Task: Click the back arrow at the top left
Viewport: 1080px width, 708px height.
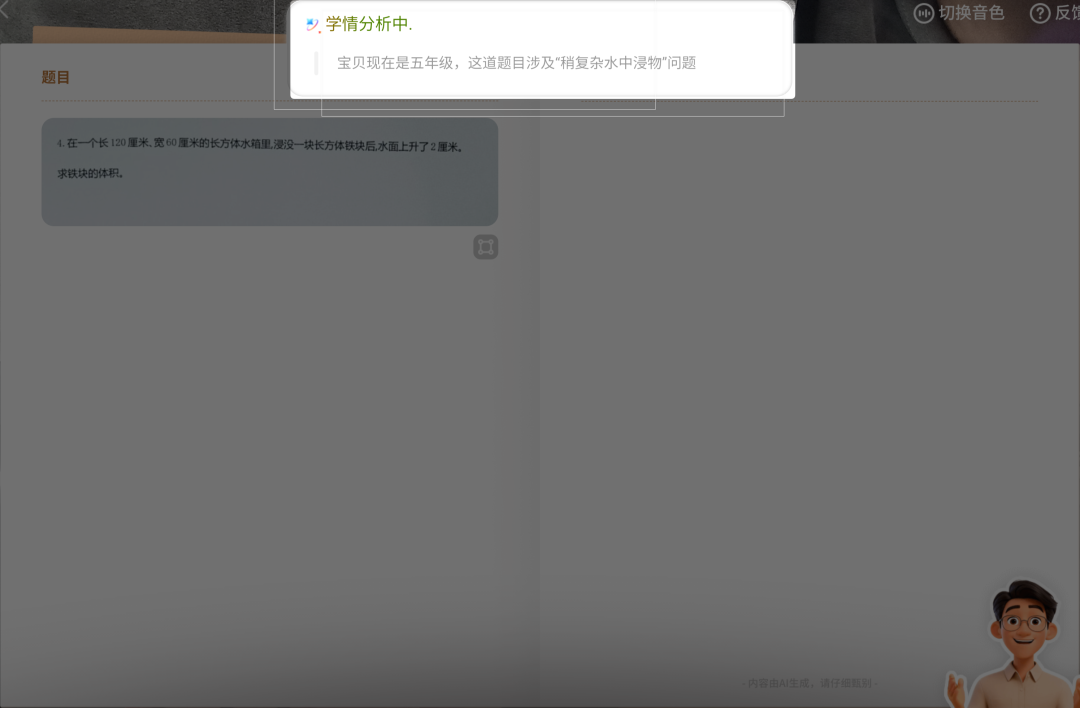Action: (x=5, y=9)
